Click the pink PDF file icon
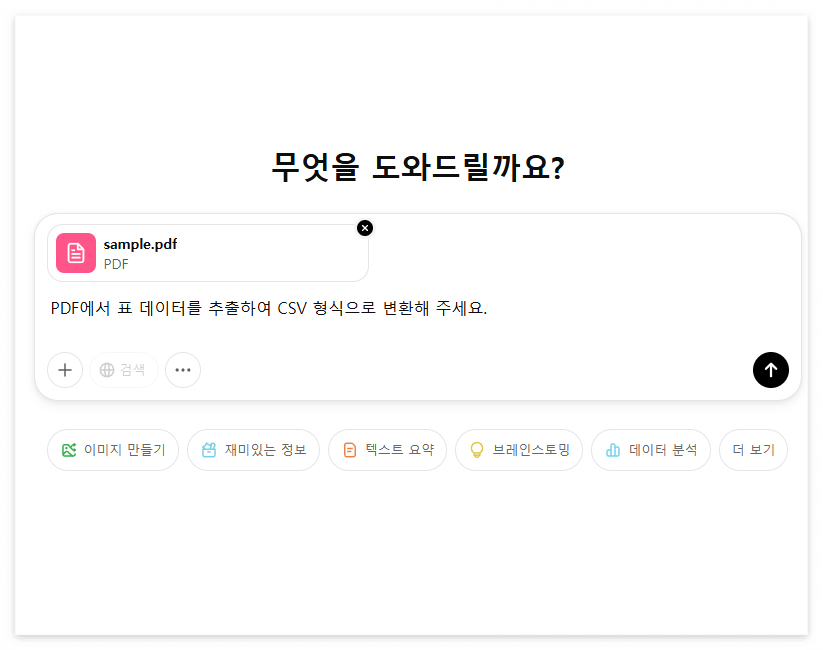This screenshot has height=650, width=823. 74,253
